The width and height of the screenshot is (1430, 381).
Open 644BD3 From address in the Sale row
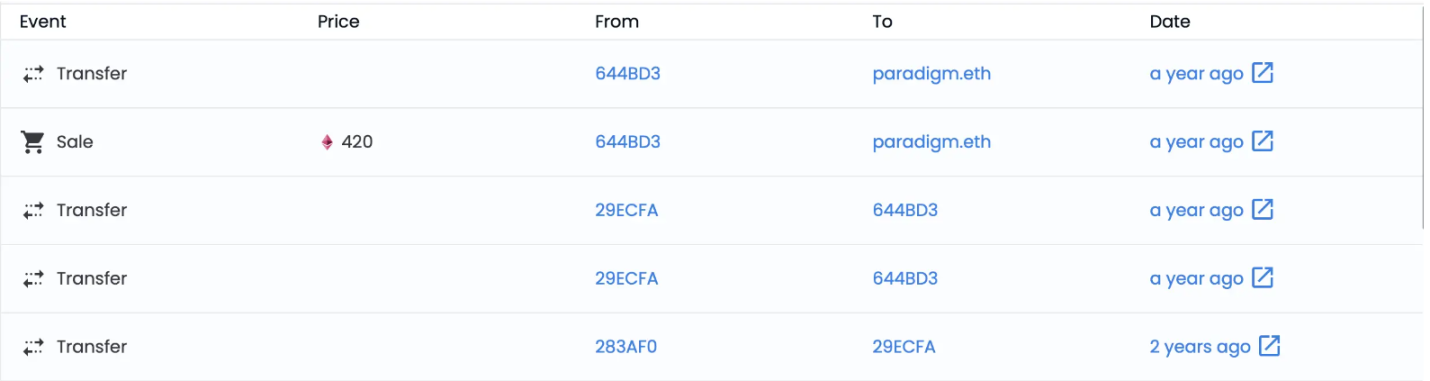(627, 142)
